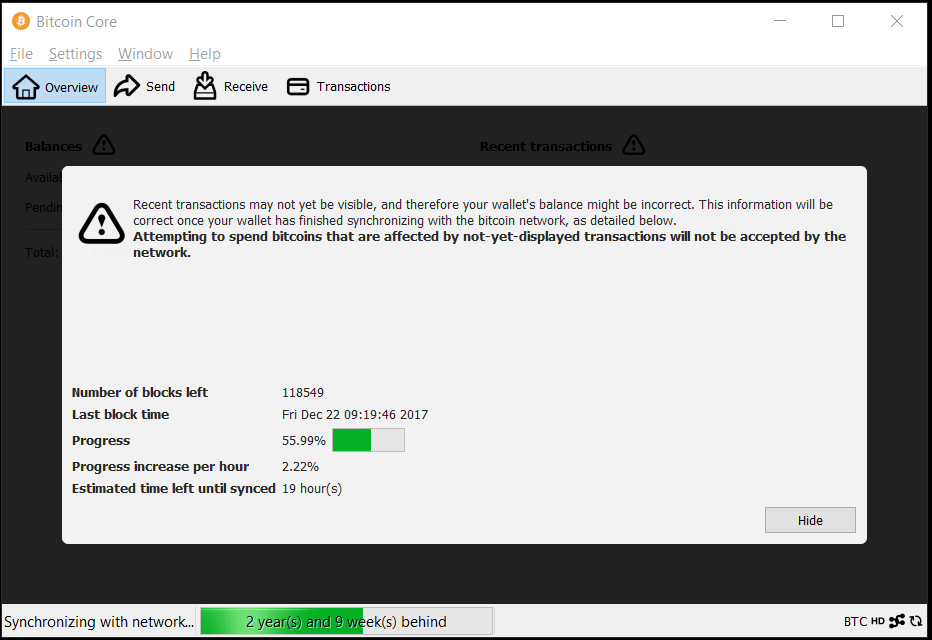Click the blocks left value 118549
Image resolution: width=932 pixels, height=640 pixels.
(303, 393)
